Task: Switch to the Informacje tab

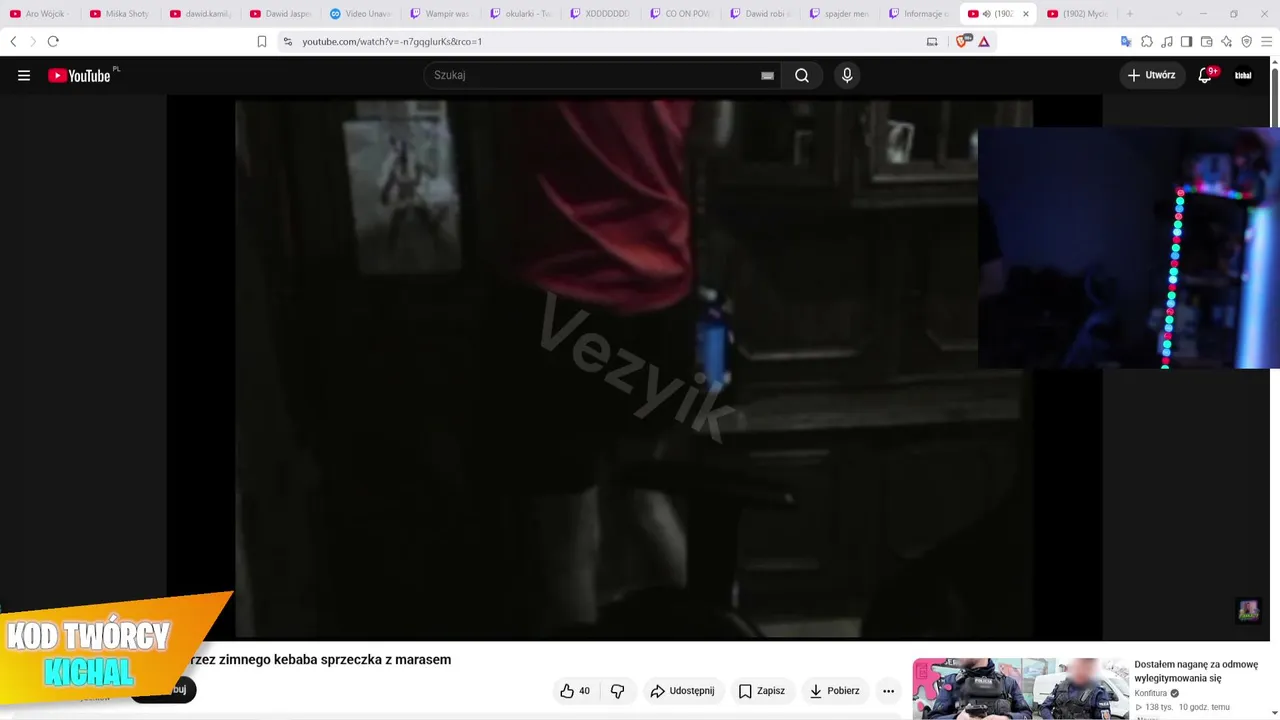Action: pos(920,14)
